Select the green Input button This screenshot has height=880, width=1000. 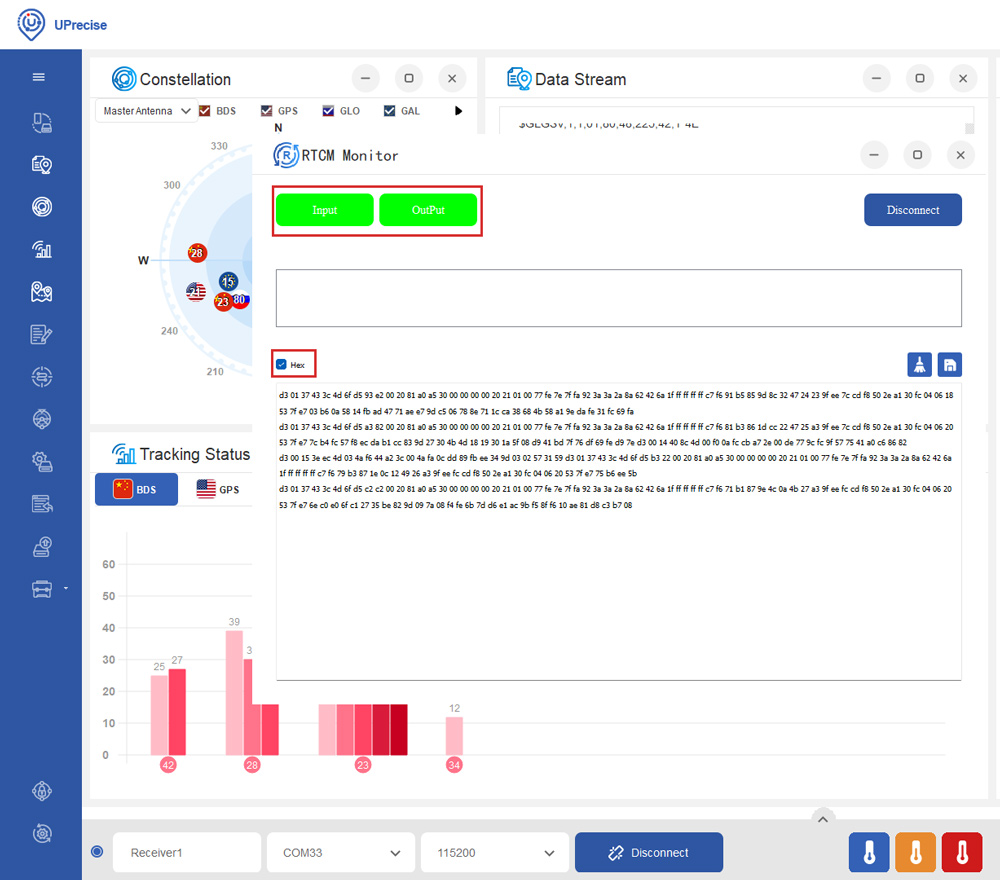[324, 210]
